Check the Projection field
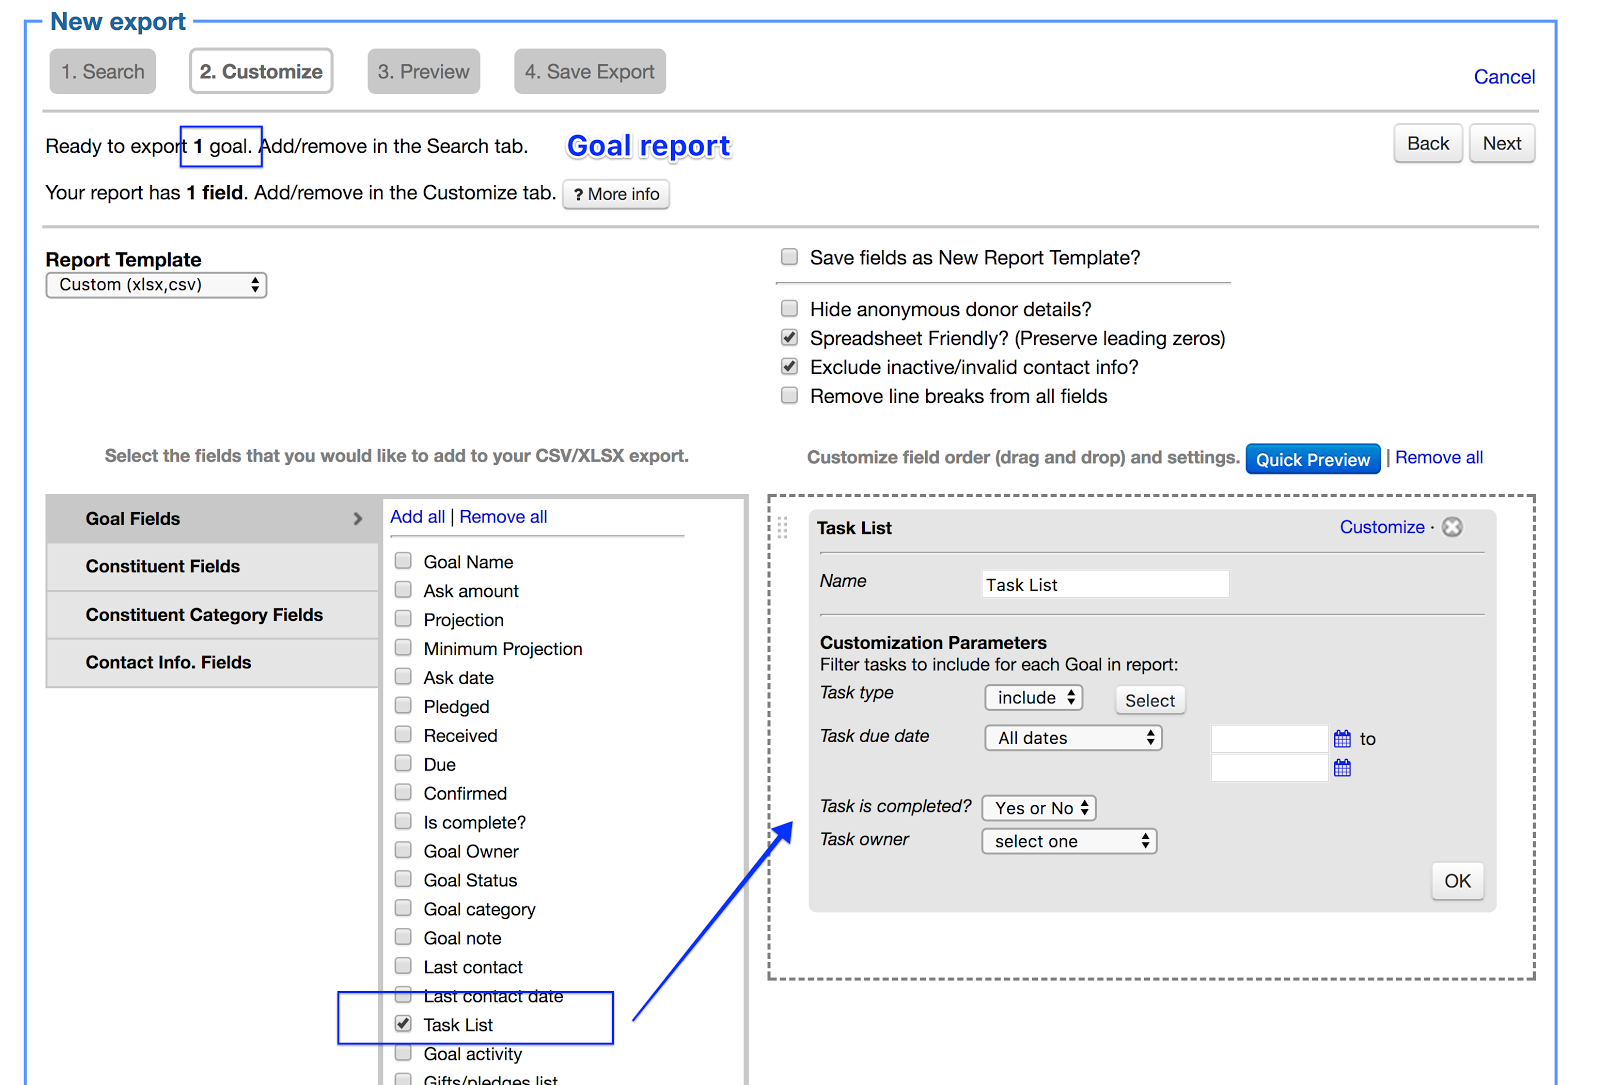 click(403, 618)
